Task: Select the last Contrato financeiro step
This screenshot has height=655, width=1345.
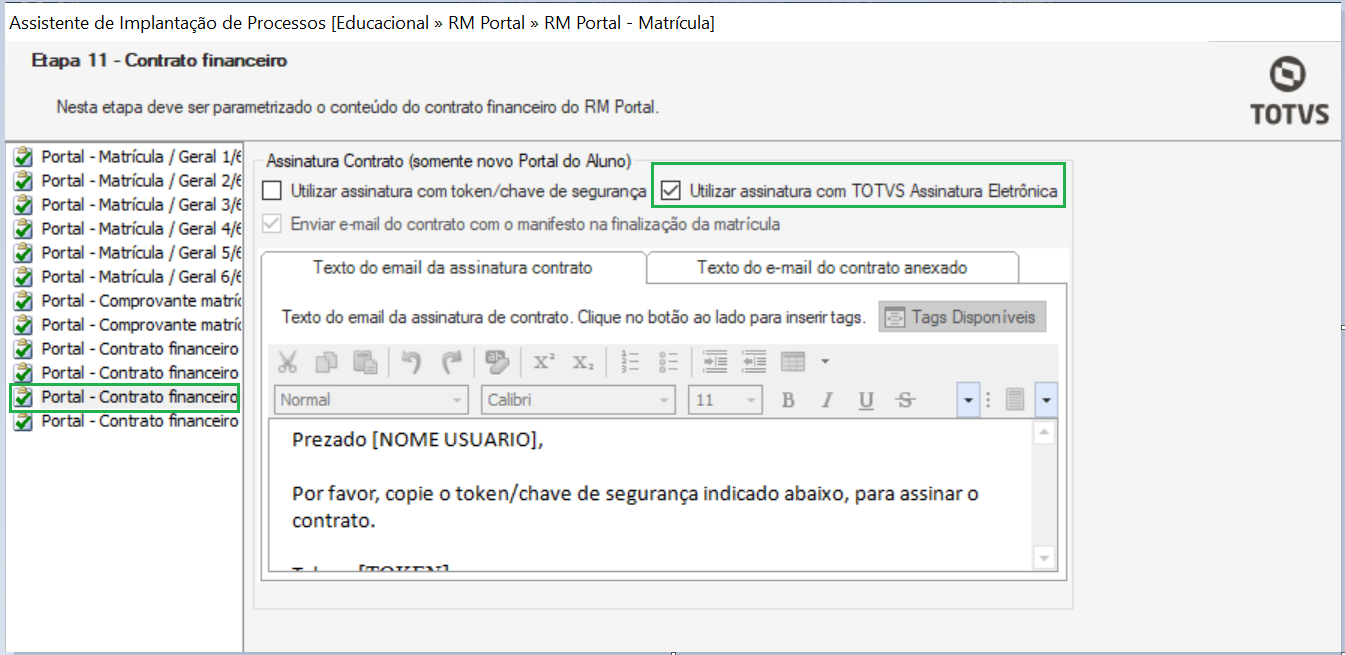Action: (x=127, y=421)
